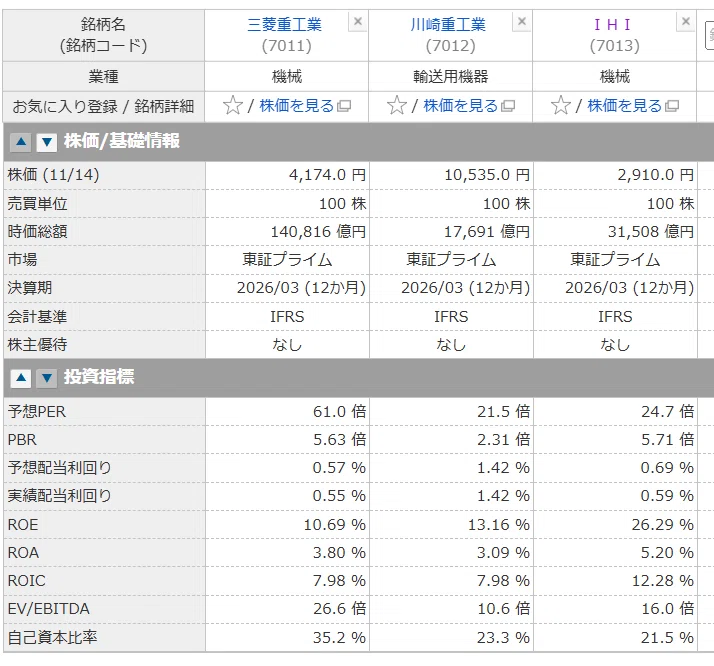Select the PBR row label

pyautogui.click(x=22, y=440)
